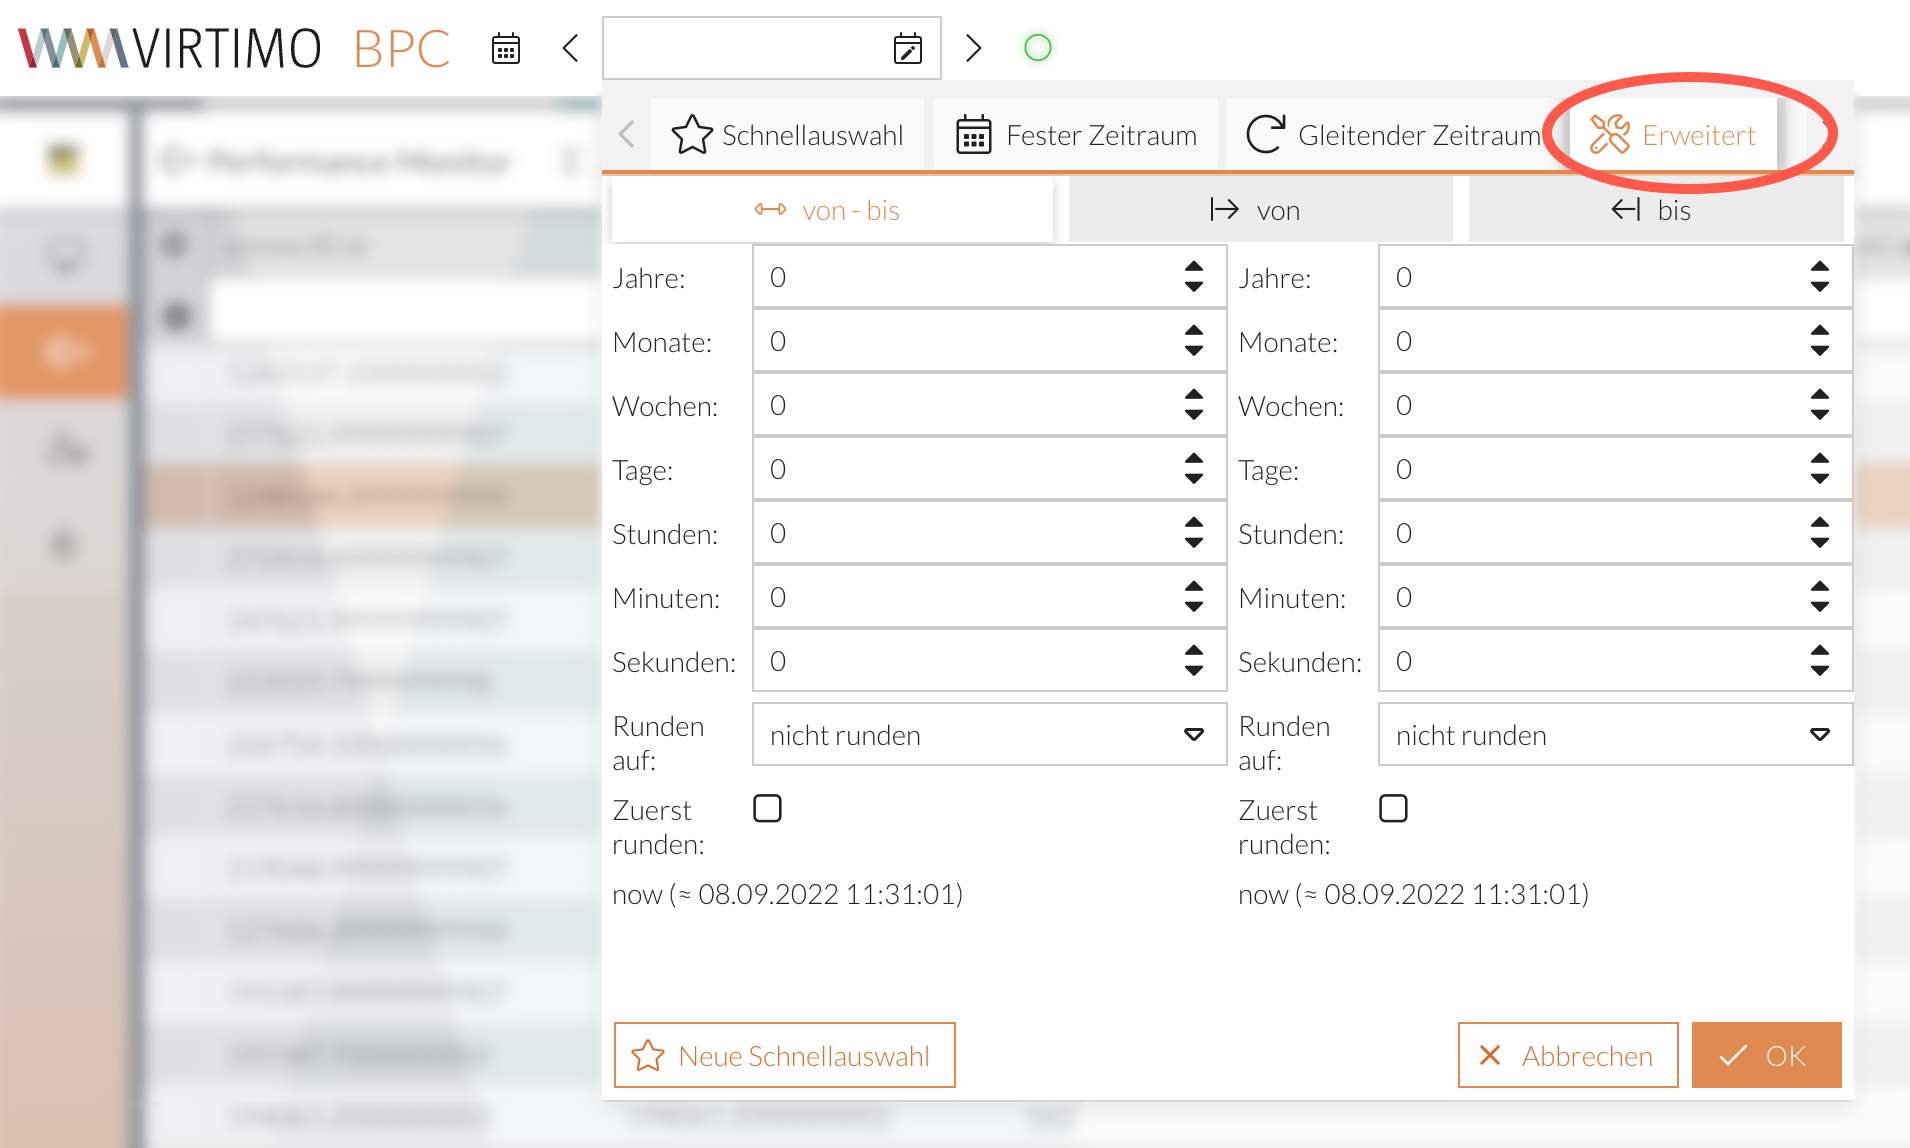Click into the left Tage input field
The height and width of the screenshot is (1148, 1910).
965,469
